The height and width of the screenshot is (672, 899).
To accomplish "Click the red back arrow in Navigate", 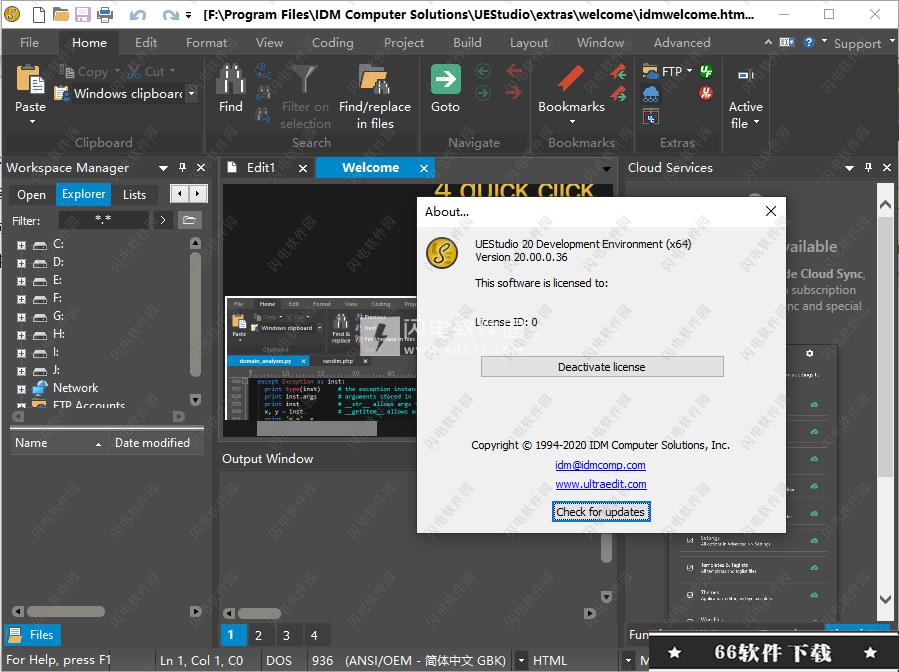I will pos(514,71).
